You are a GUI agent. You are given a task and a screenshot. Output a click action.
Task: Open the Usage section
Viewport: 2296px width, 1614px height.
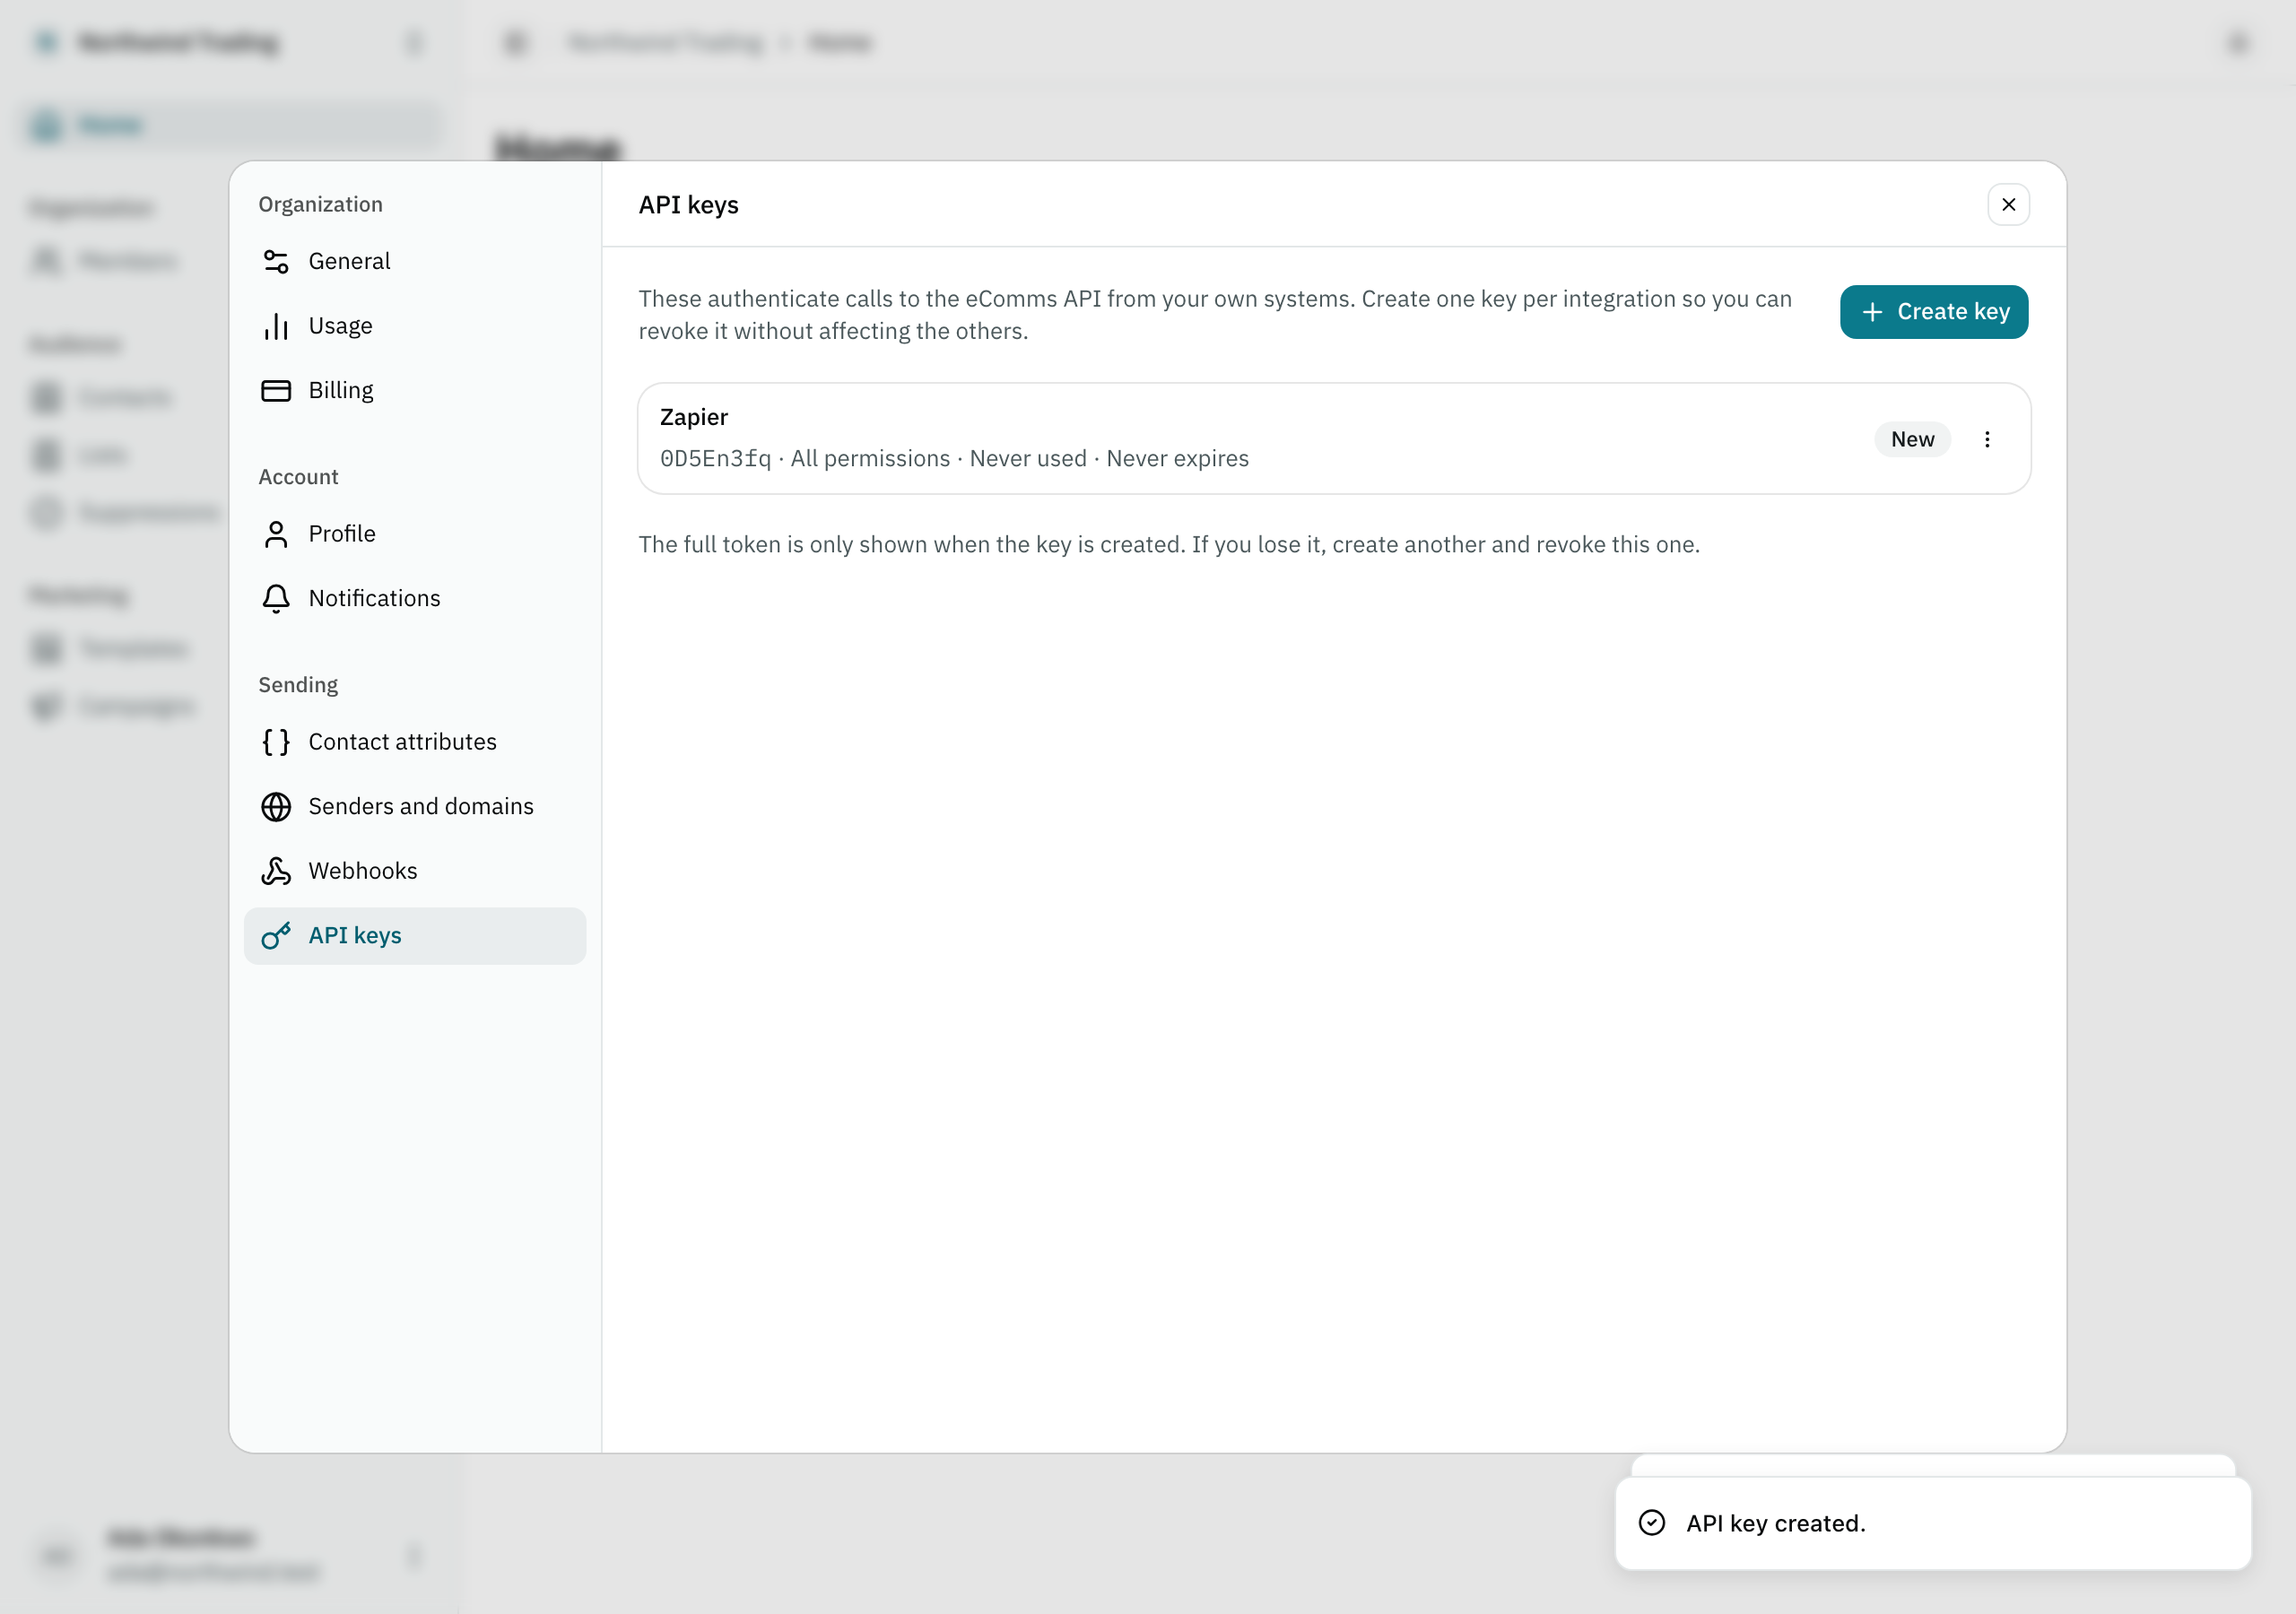pos(414,326)
